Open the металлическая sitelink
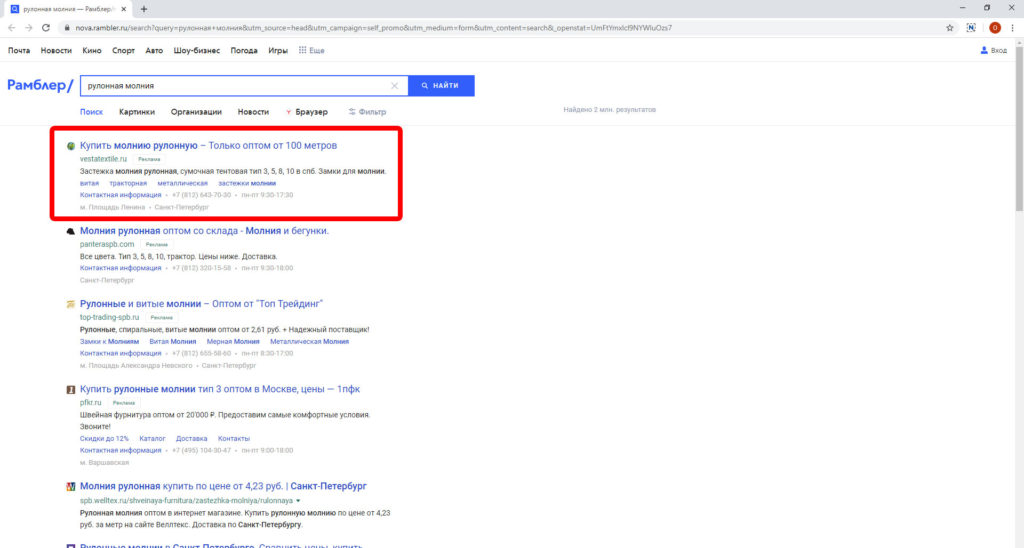 click(182, 184)
